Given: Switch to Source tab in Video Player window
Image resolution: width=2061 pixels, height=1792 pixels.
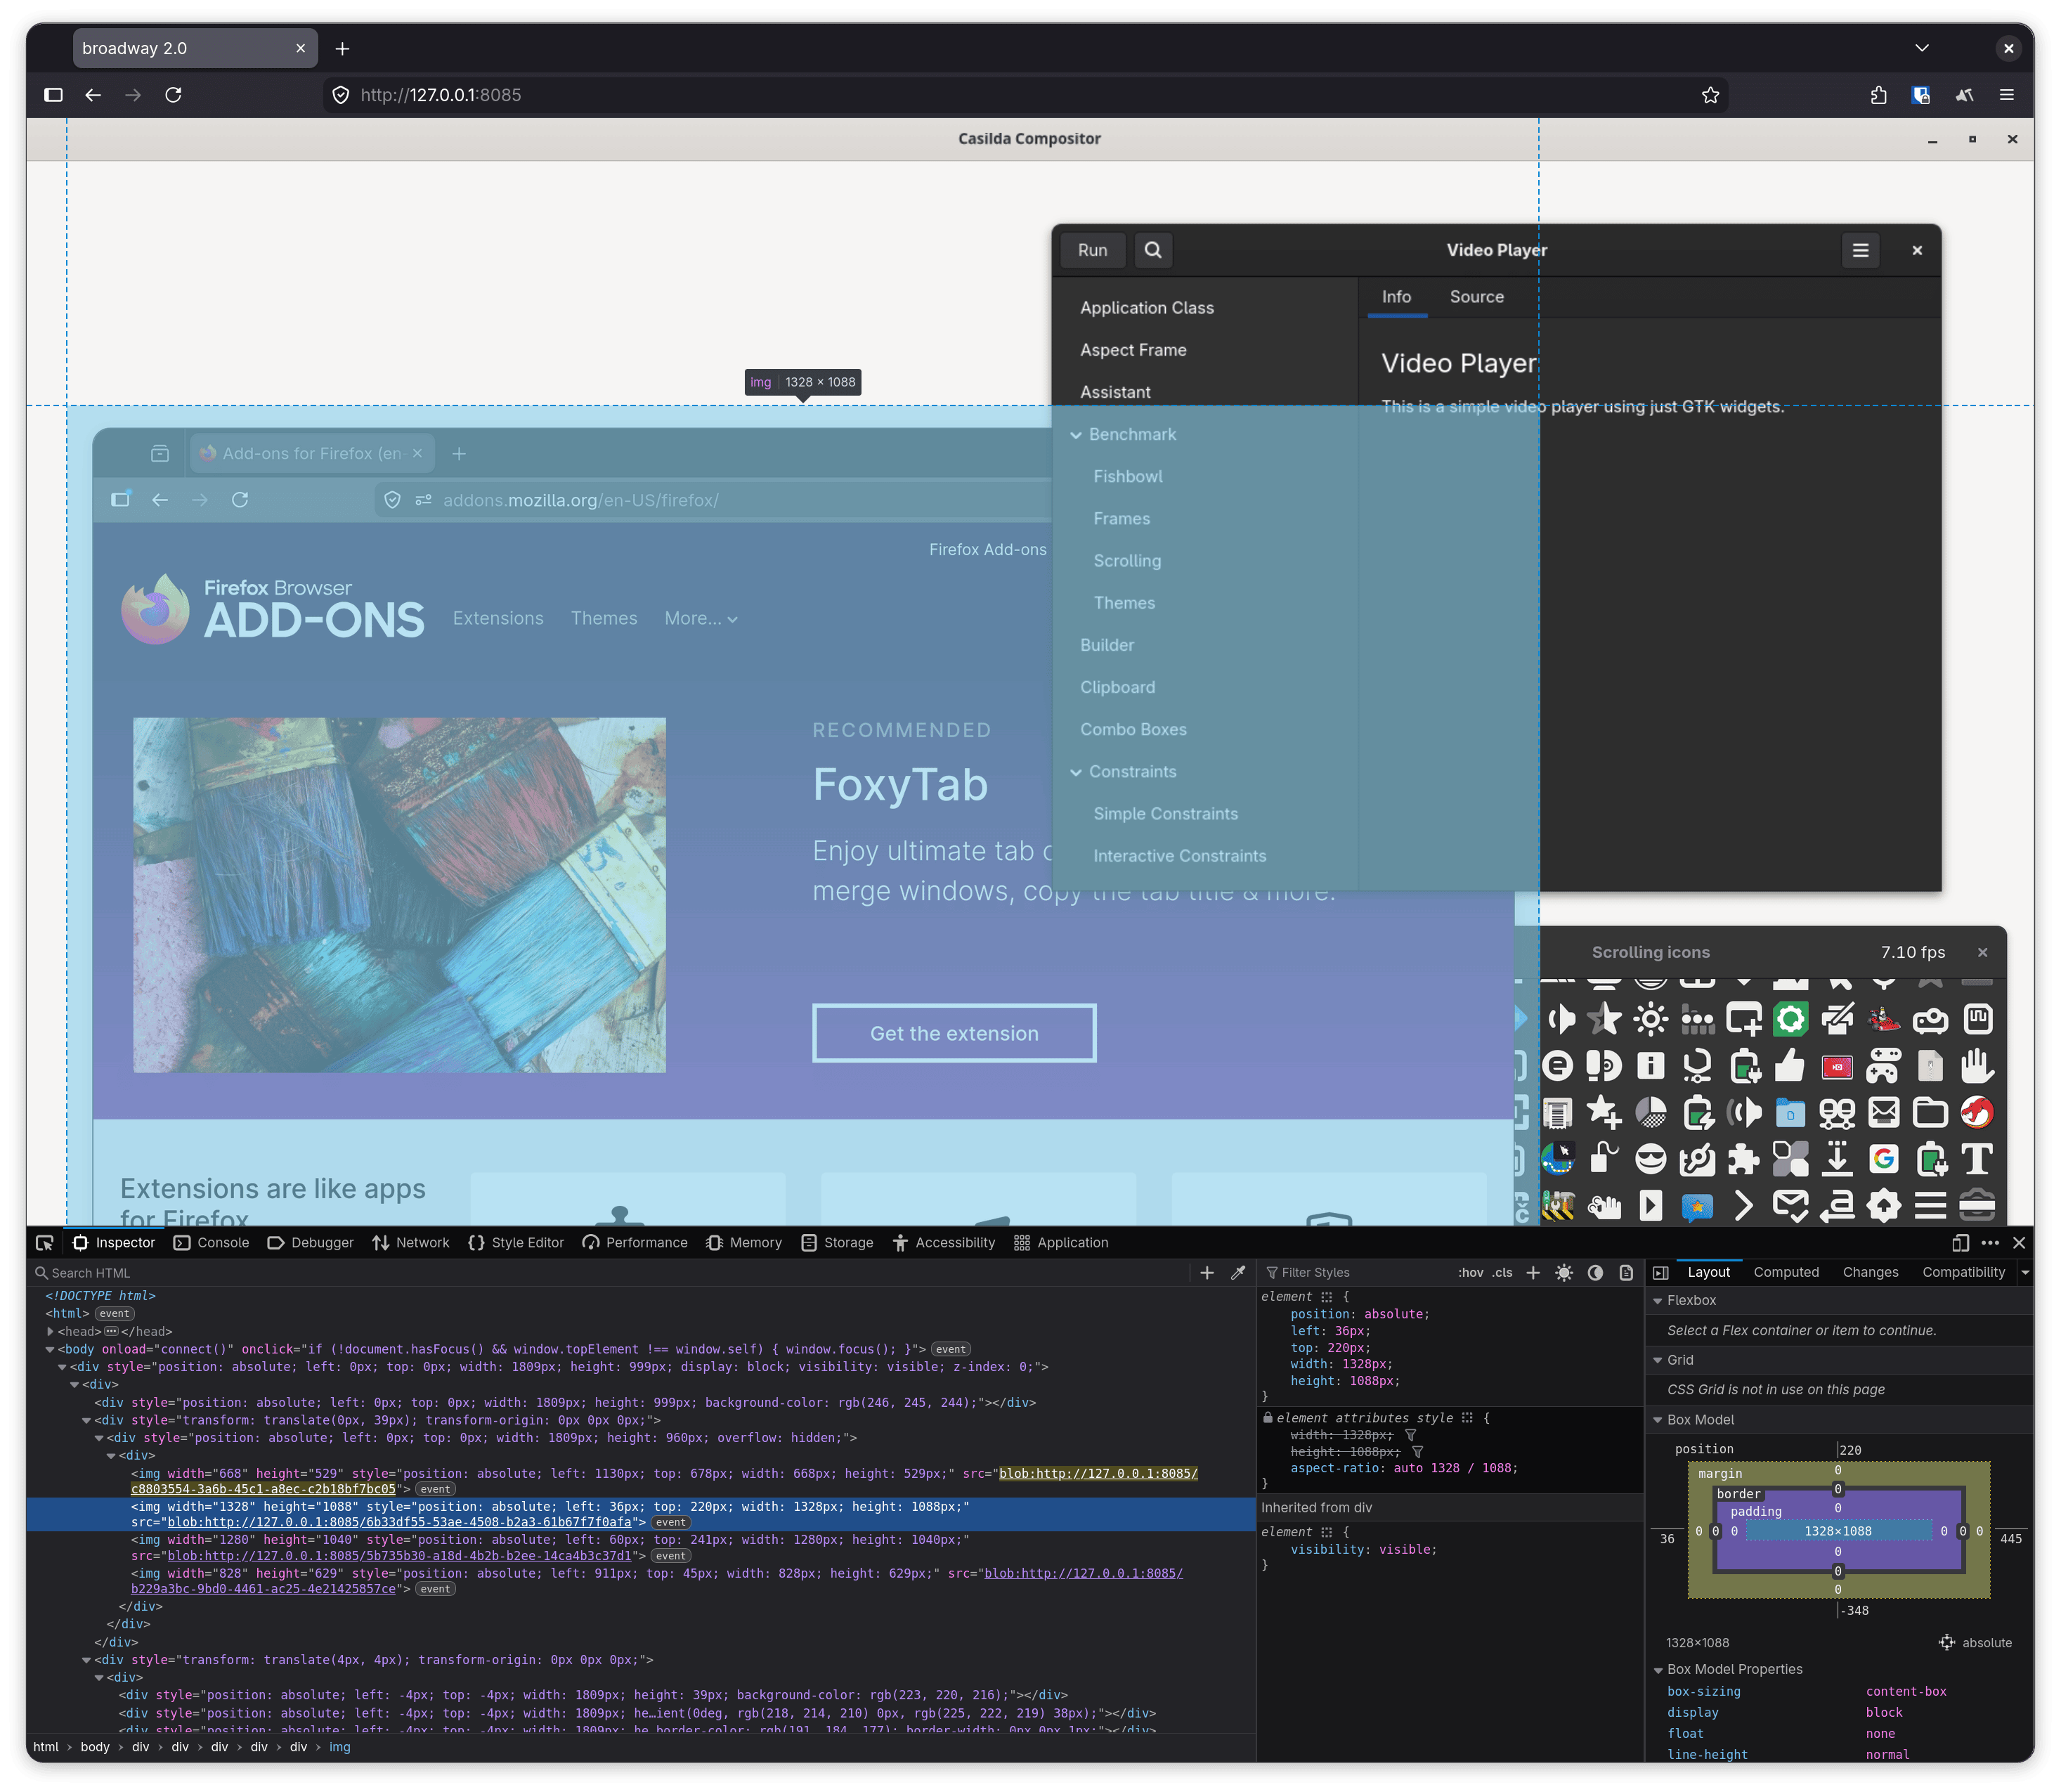Looking at the screenshot, I should click(1476, 297).
